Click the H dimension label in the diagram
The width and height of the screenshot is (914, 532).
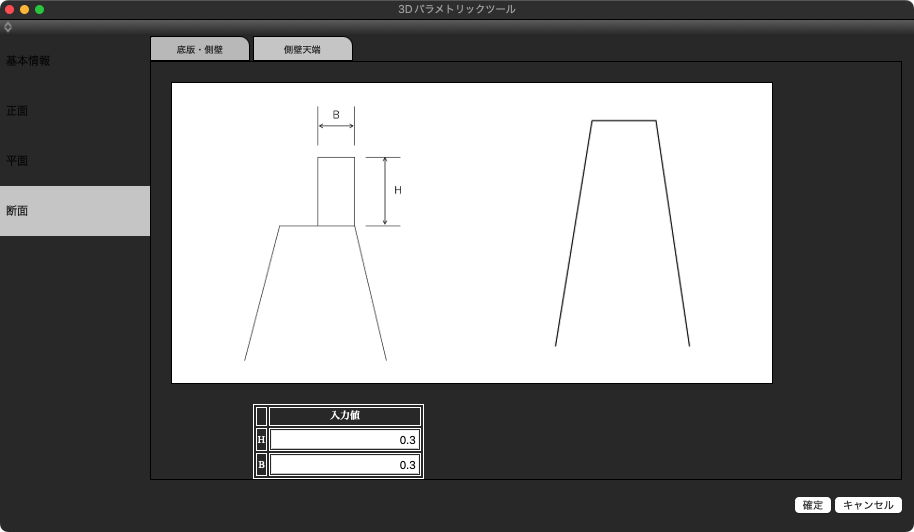coord(398,190)
